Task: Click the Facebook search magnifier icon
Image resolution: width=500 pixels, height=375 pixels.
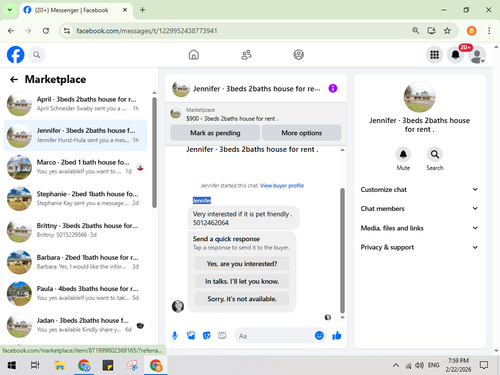Action: tap(37, 55)
